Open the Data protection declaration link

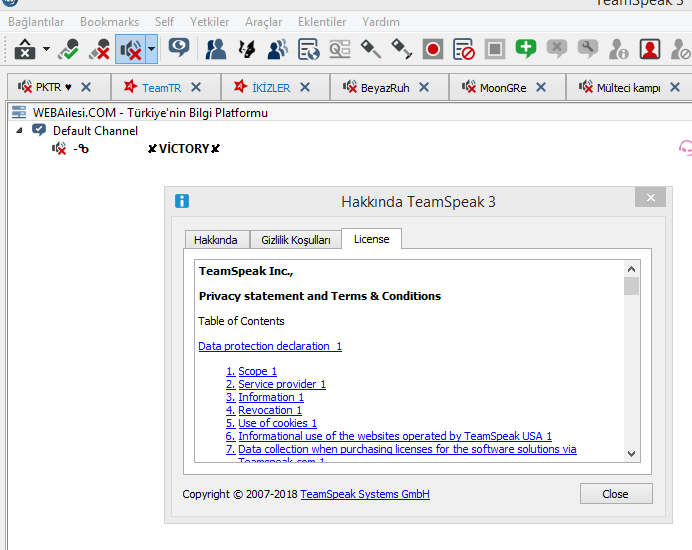270,346
